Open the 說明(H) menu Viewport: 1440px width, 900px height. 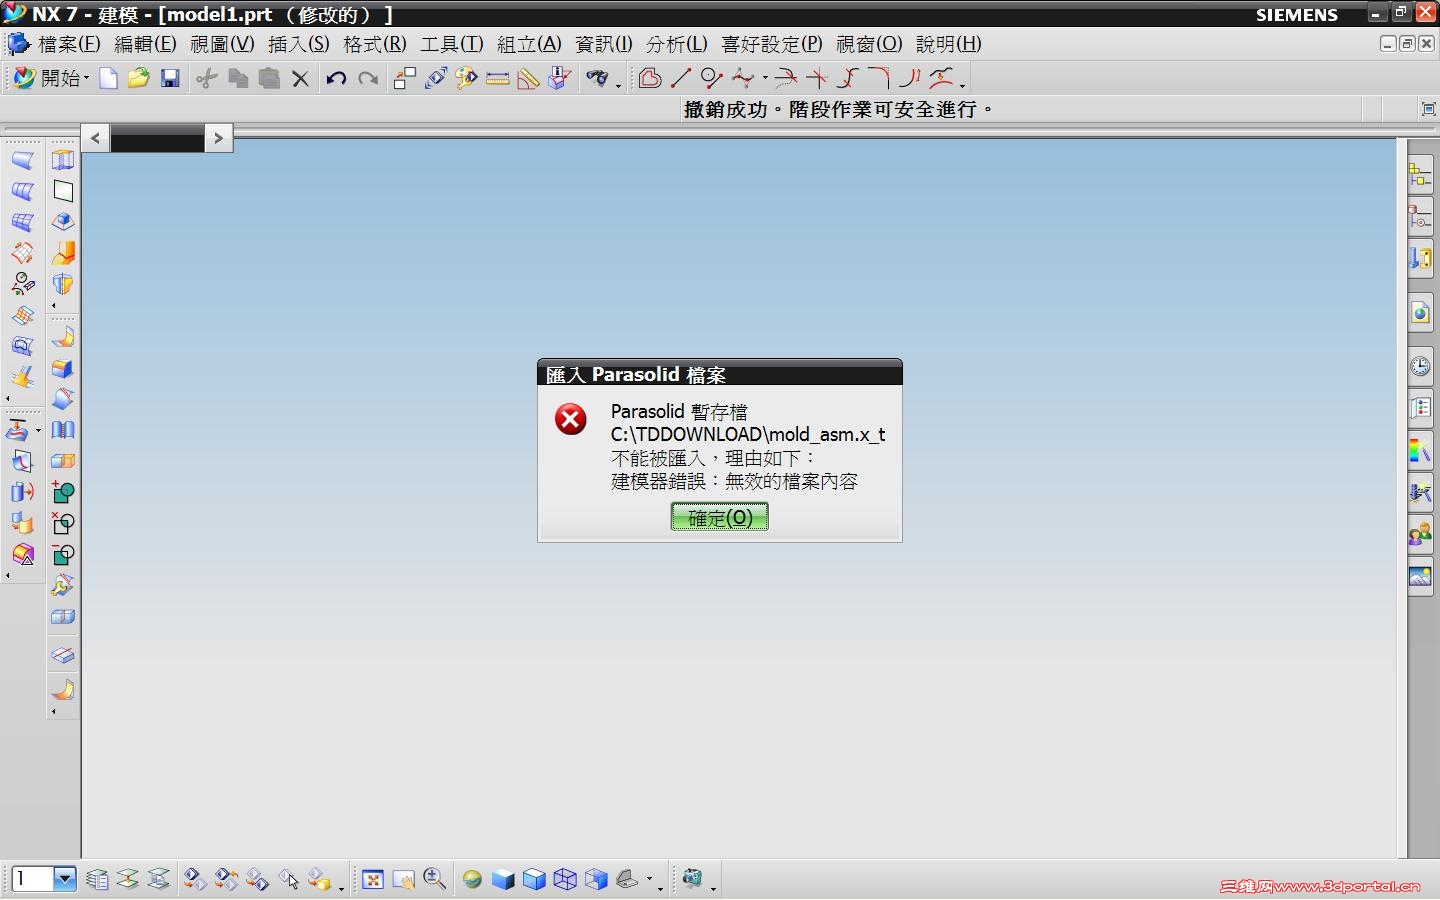coord(948,44)
